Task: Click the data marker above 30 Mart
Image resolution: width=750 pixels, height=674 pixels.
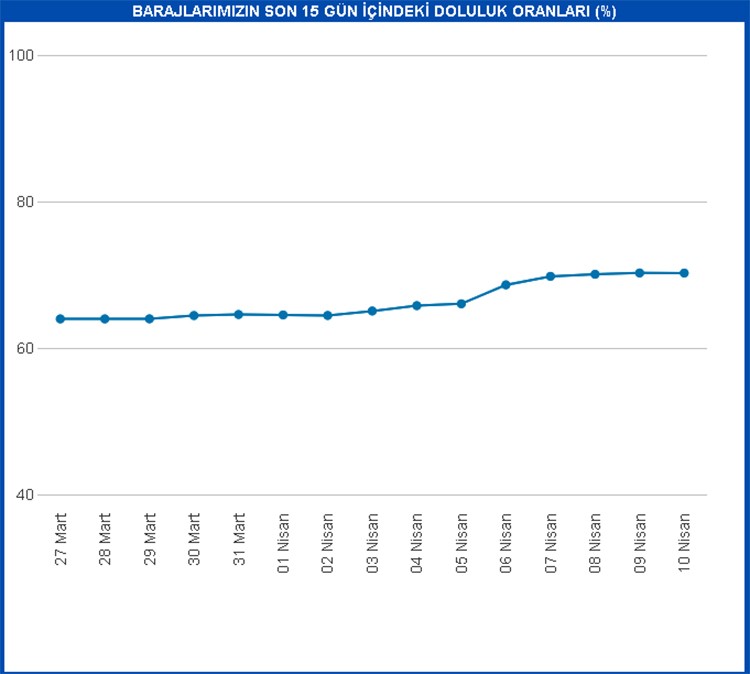Action: (x=194, y=315)
